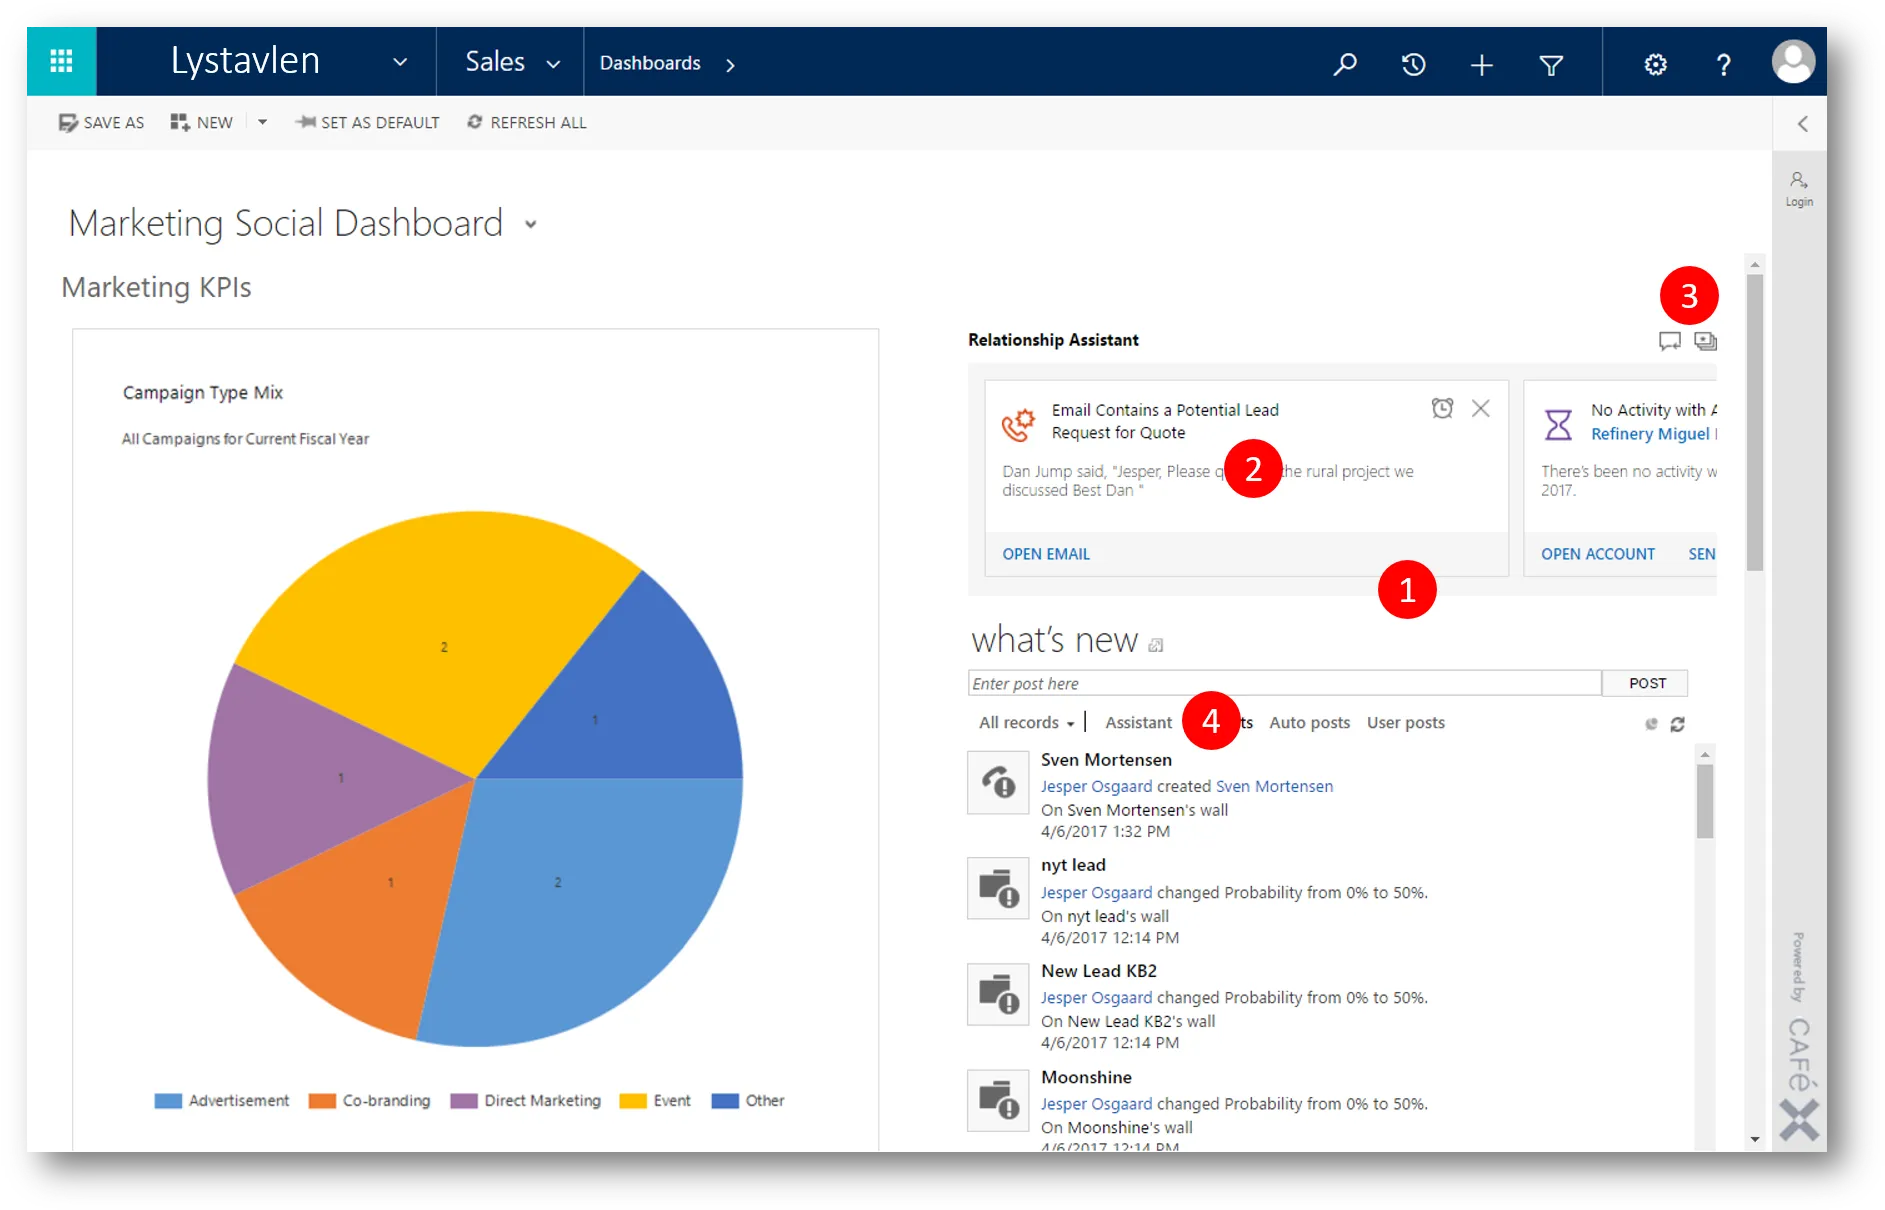Open recently viewed items history icon

click(1413, 65)
